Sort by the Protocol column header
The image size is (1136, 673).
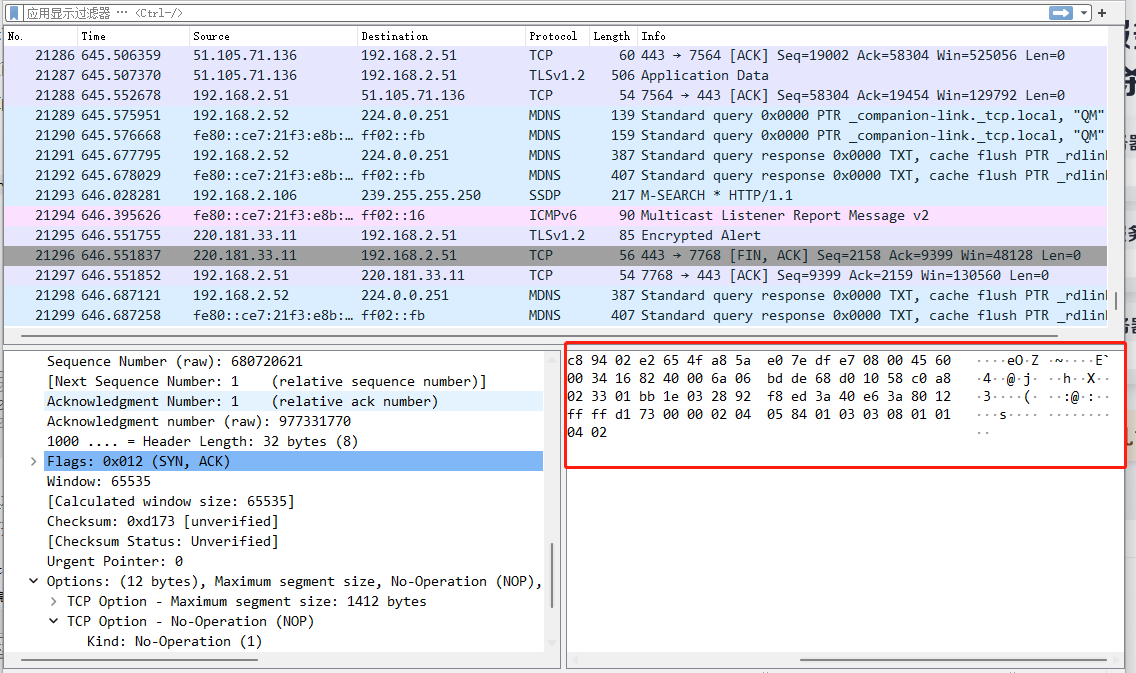coord(557,36)
